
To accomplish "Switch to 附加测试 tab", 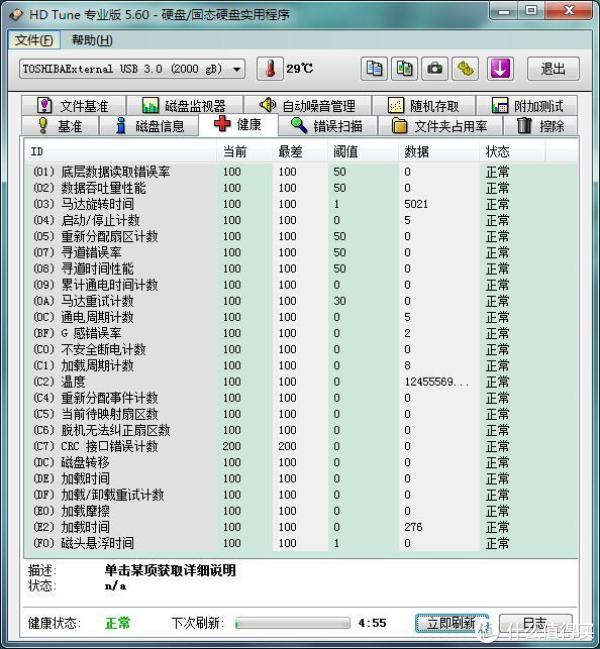I will (527, 106).
